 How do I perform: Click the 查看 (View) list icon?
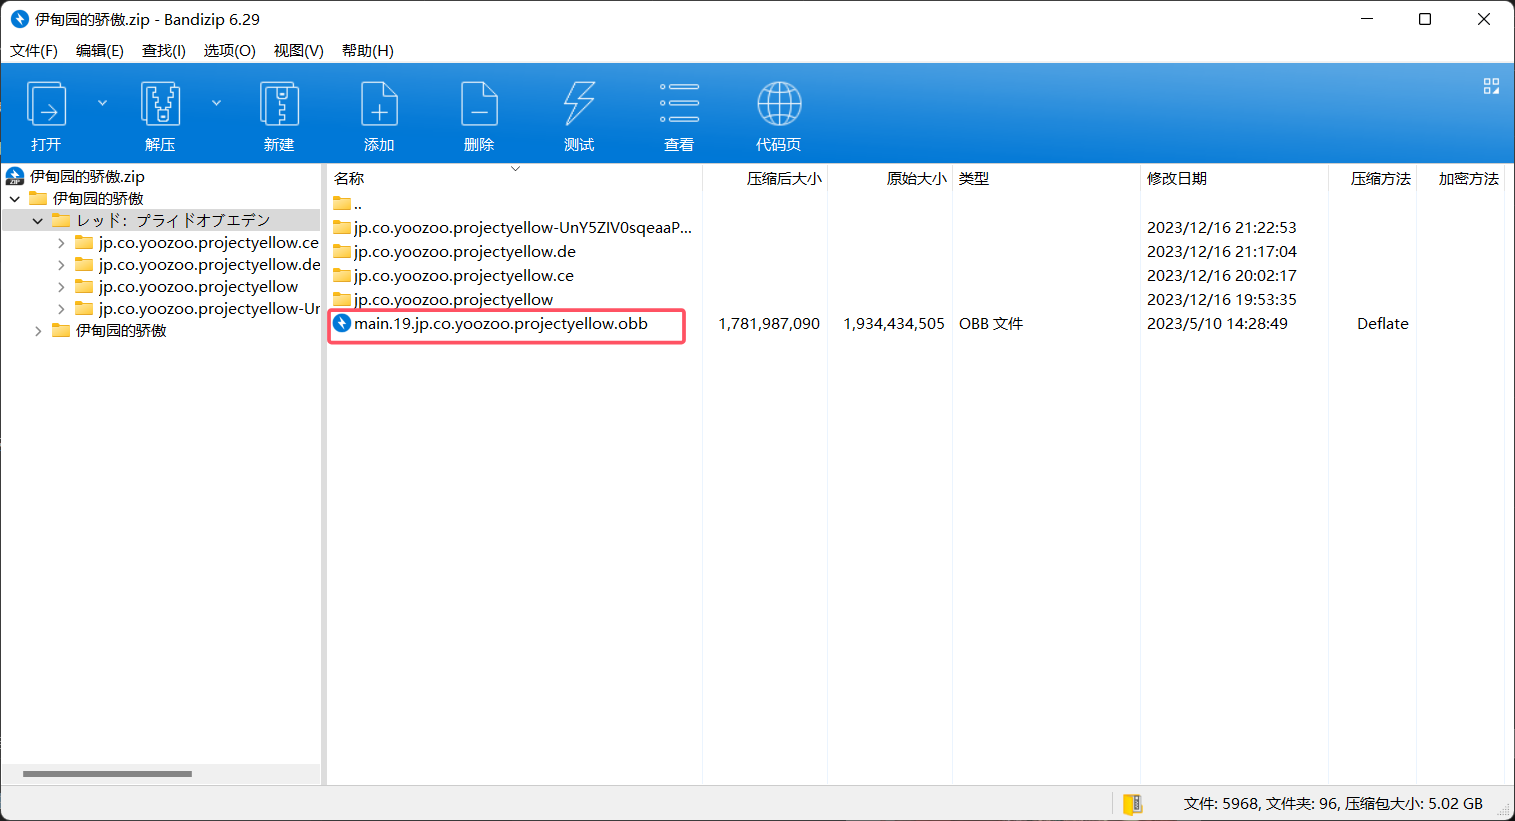[x=679, y=103]
